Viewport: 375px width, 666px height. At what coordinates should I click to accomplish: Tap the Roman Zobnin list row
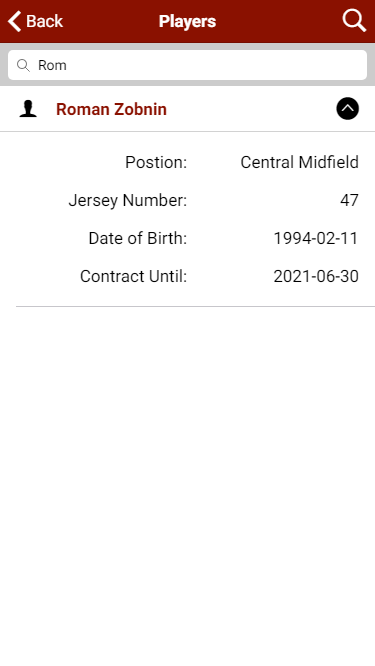187,109
